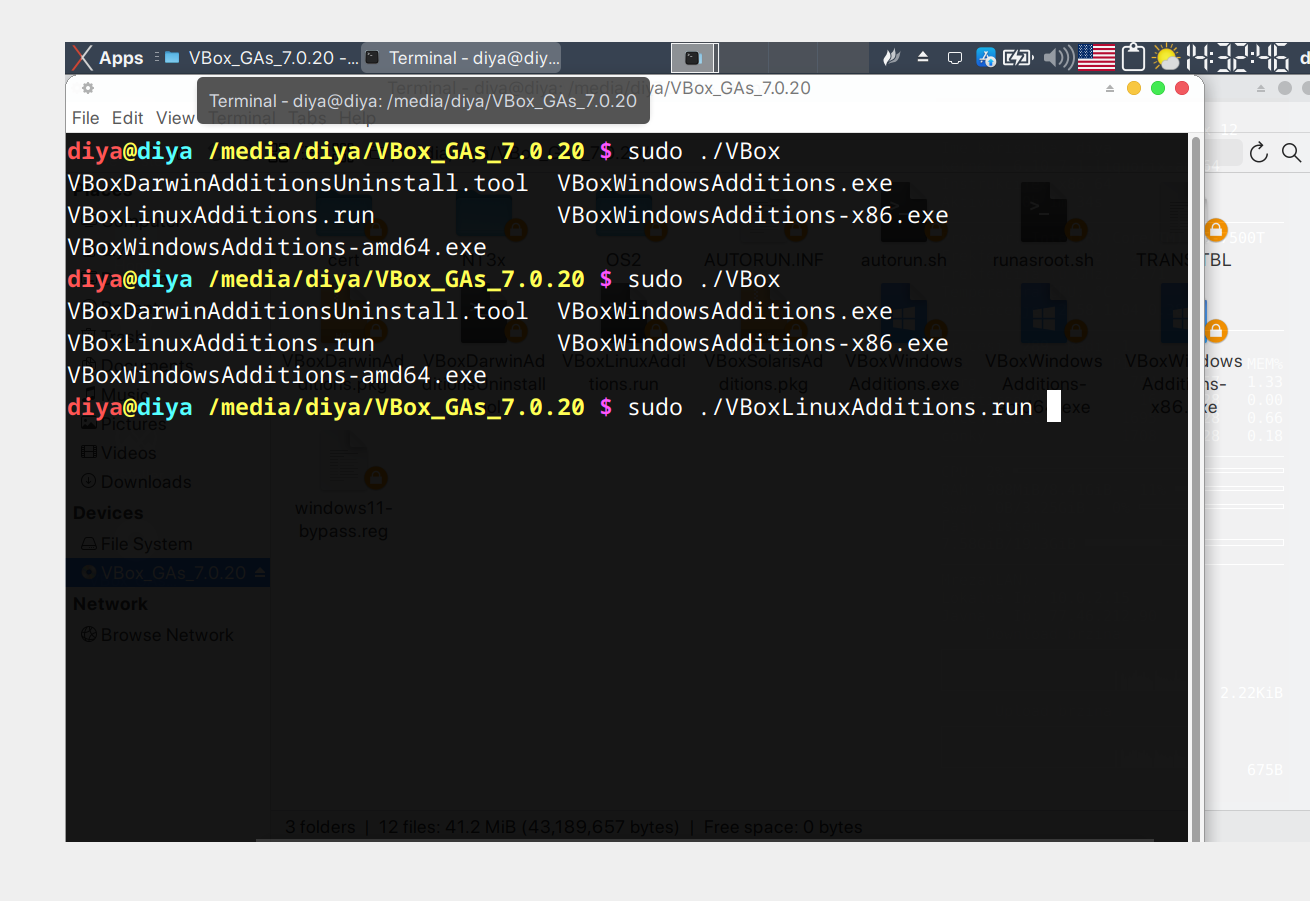This screenshot has width=1310, height=901.
Task: Click the small terminal icon in the panel
Action: click(x=695, y=58)
